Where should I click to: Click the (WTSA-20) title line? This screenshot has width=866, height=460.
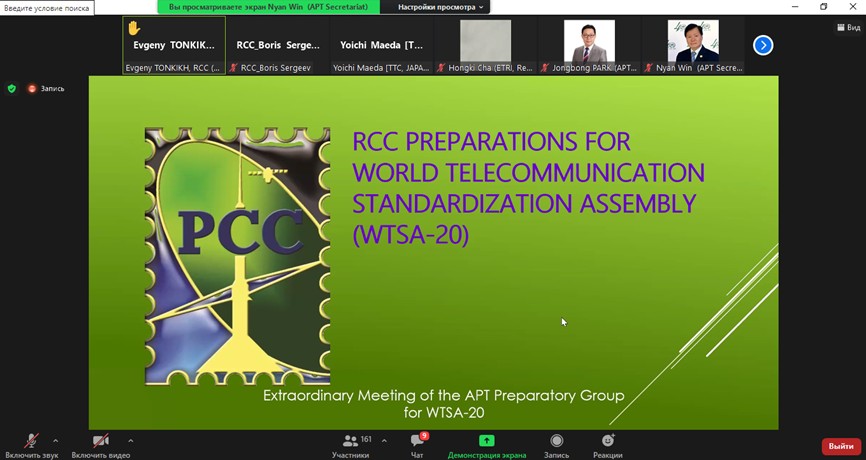[x=410, y=235]
